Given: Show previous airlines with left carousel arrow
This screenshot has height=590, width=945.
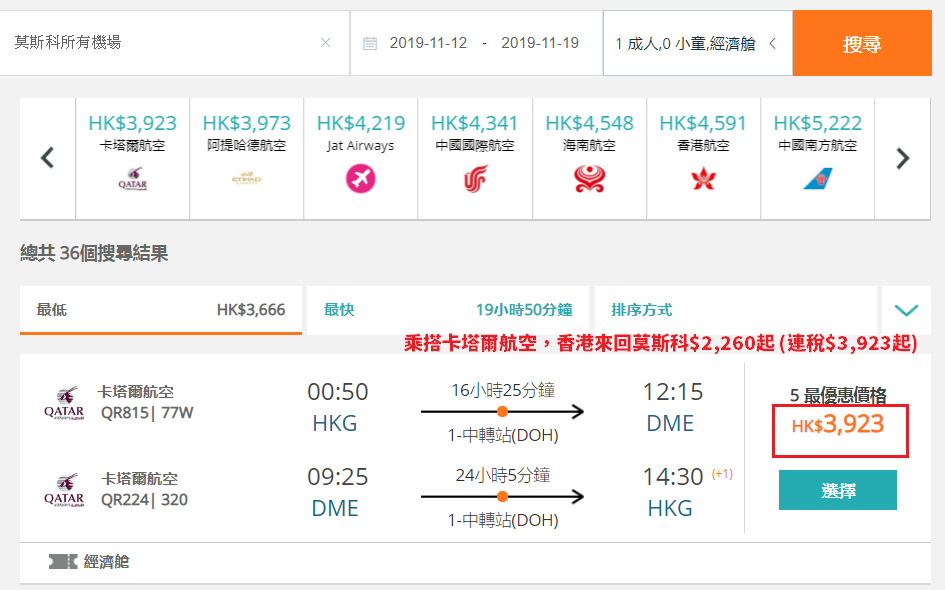Looking at the screenshot, I should point(48,158).
